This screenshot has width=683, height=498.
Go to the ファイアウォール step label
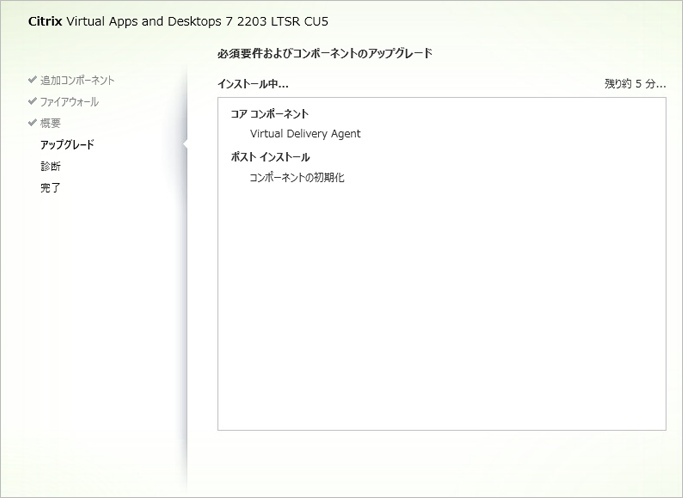point(69,102)
